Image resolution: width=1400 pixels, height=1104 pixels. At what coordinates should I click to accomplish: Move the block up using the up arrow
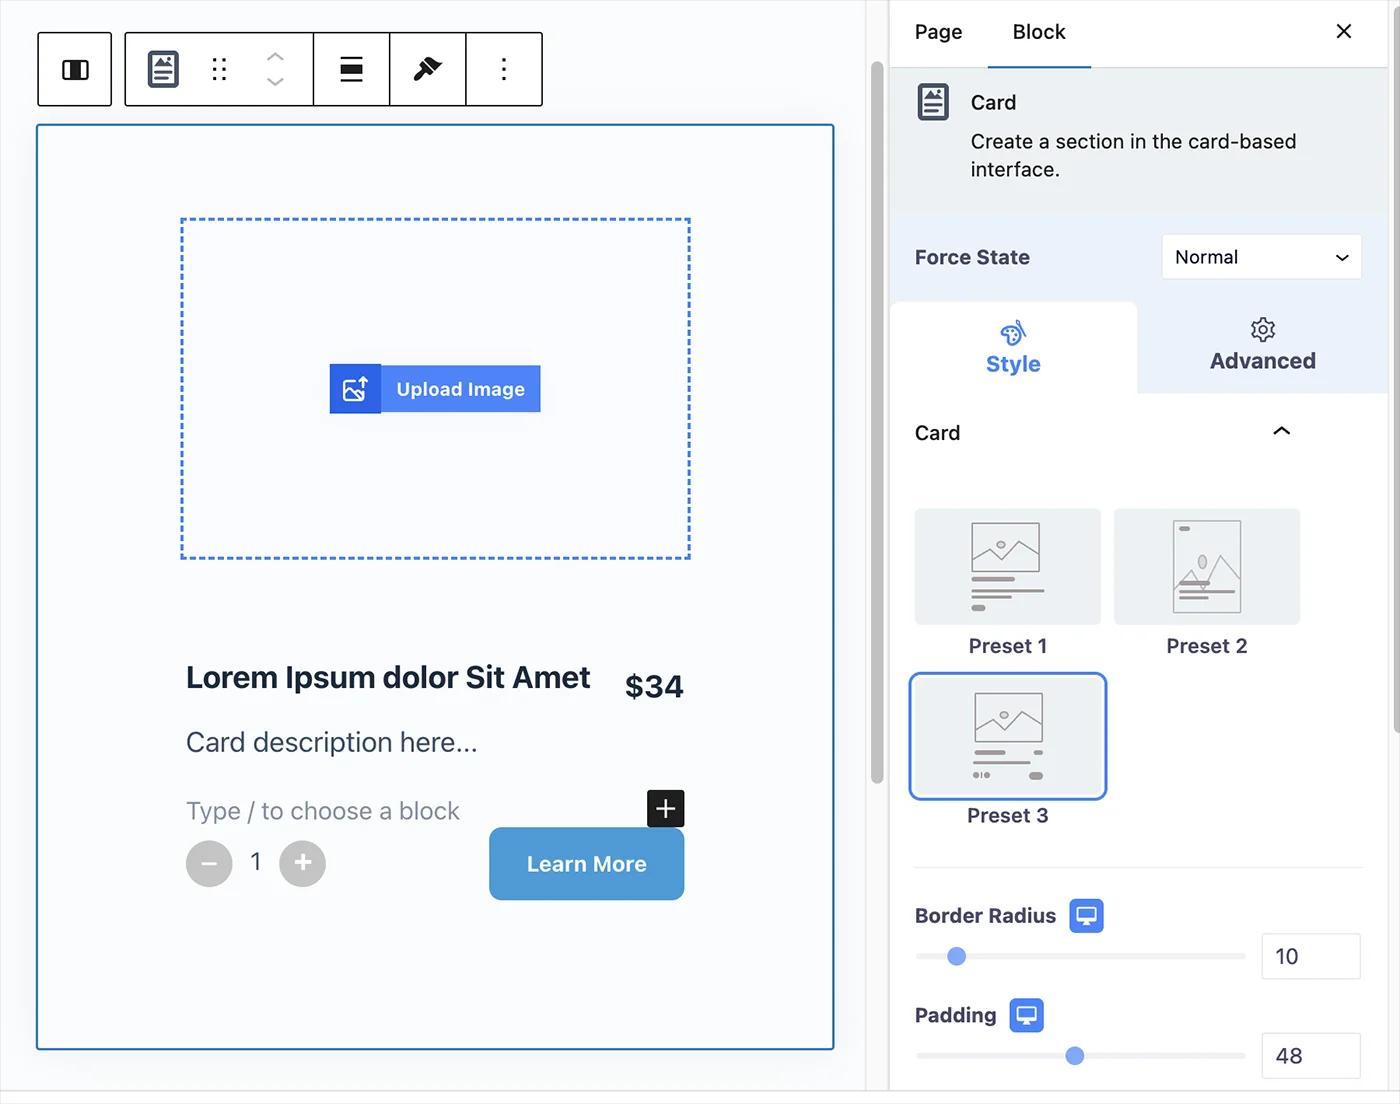[275, 56]
